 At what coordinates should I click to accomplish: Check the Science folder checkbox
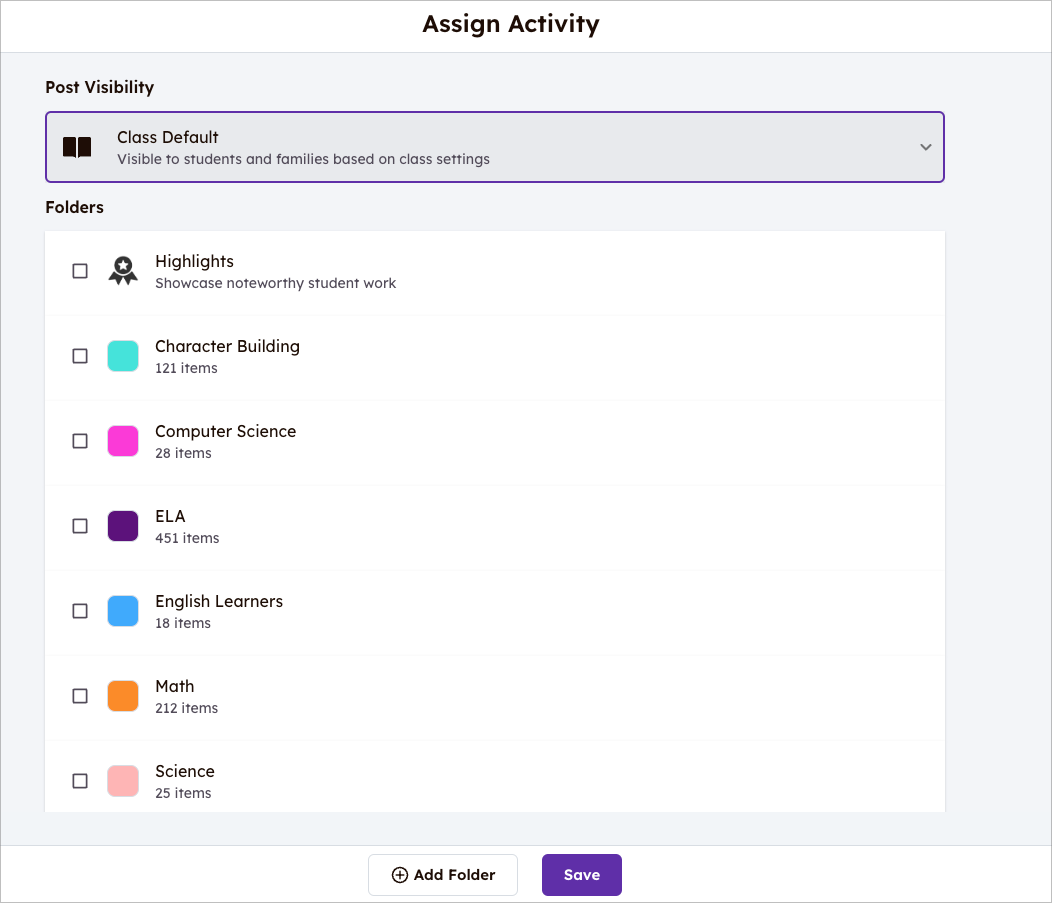(80, 781)
